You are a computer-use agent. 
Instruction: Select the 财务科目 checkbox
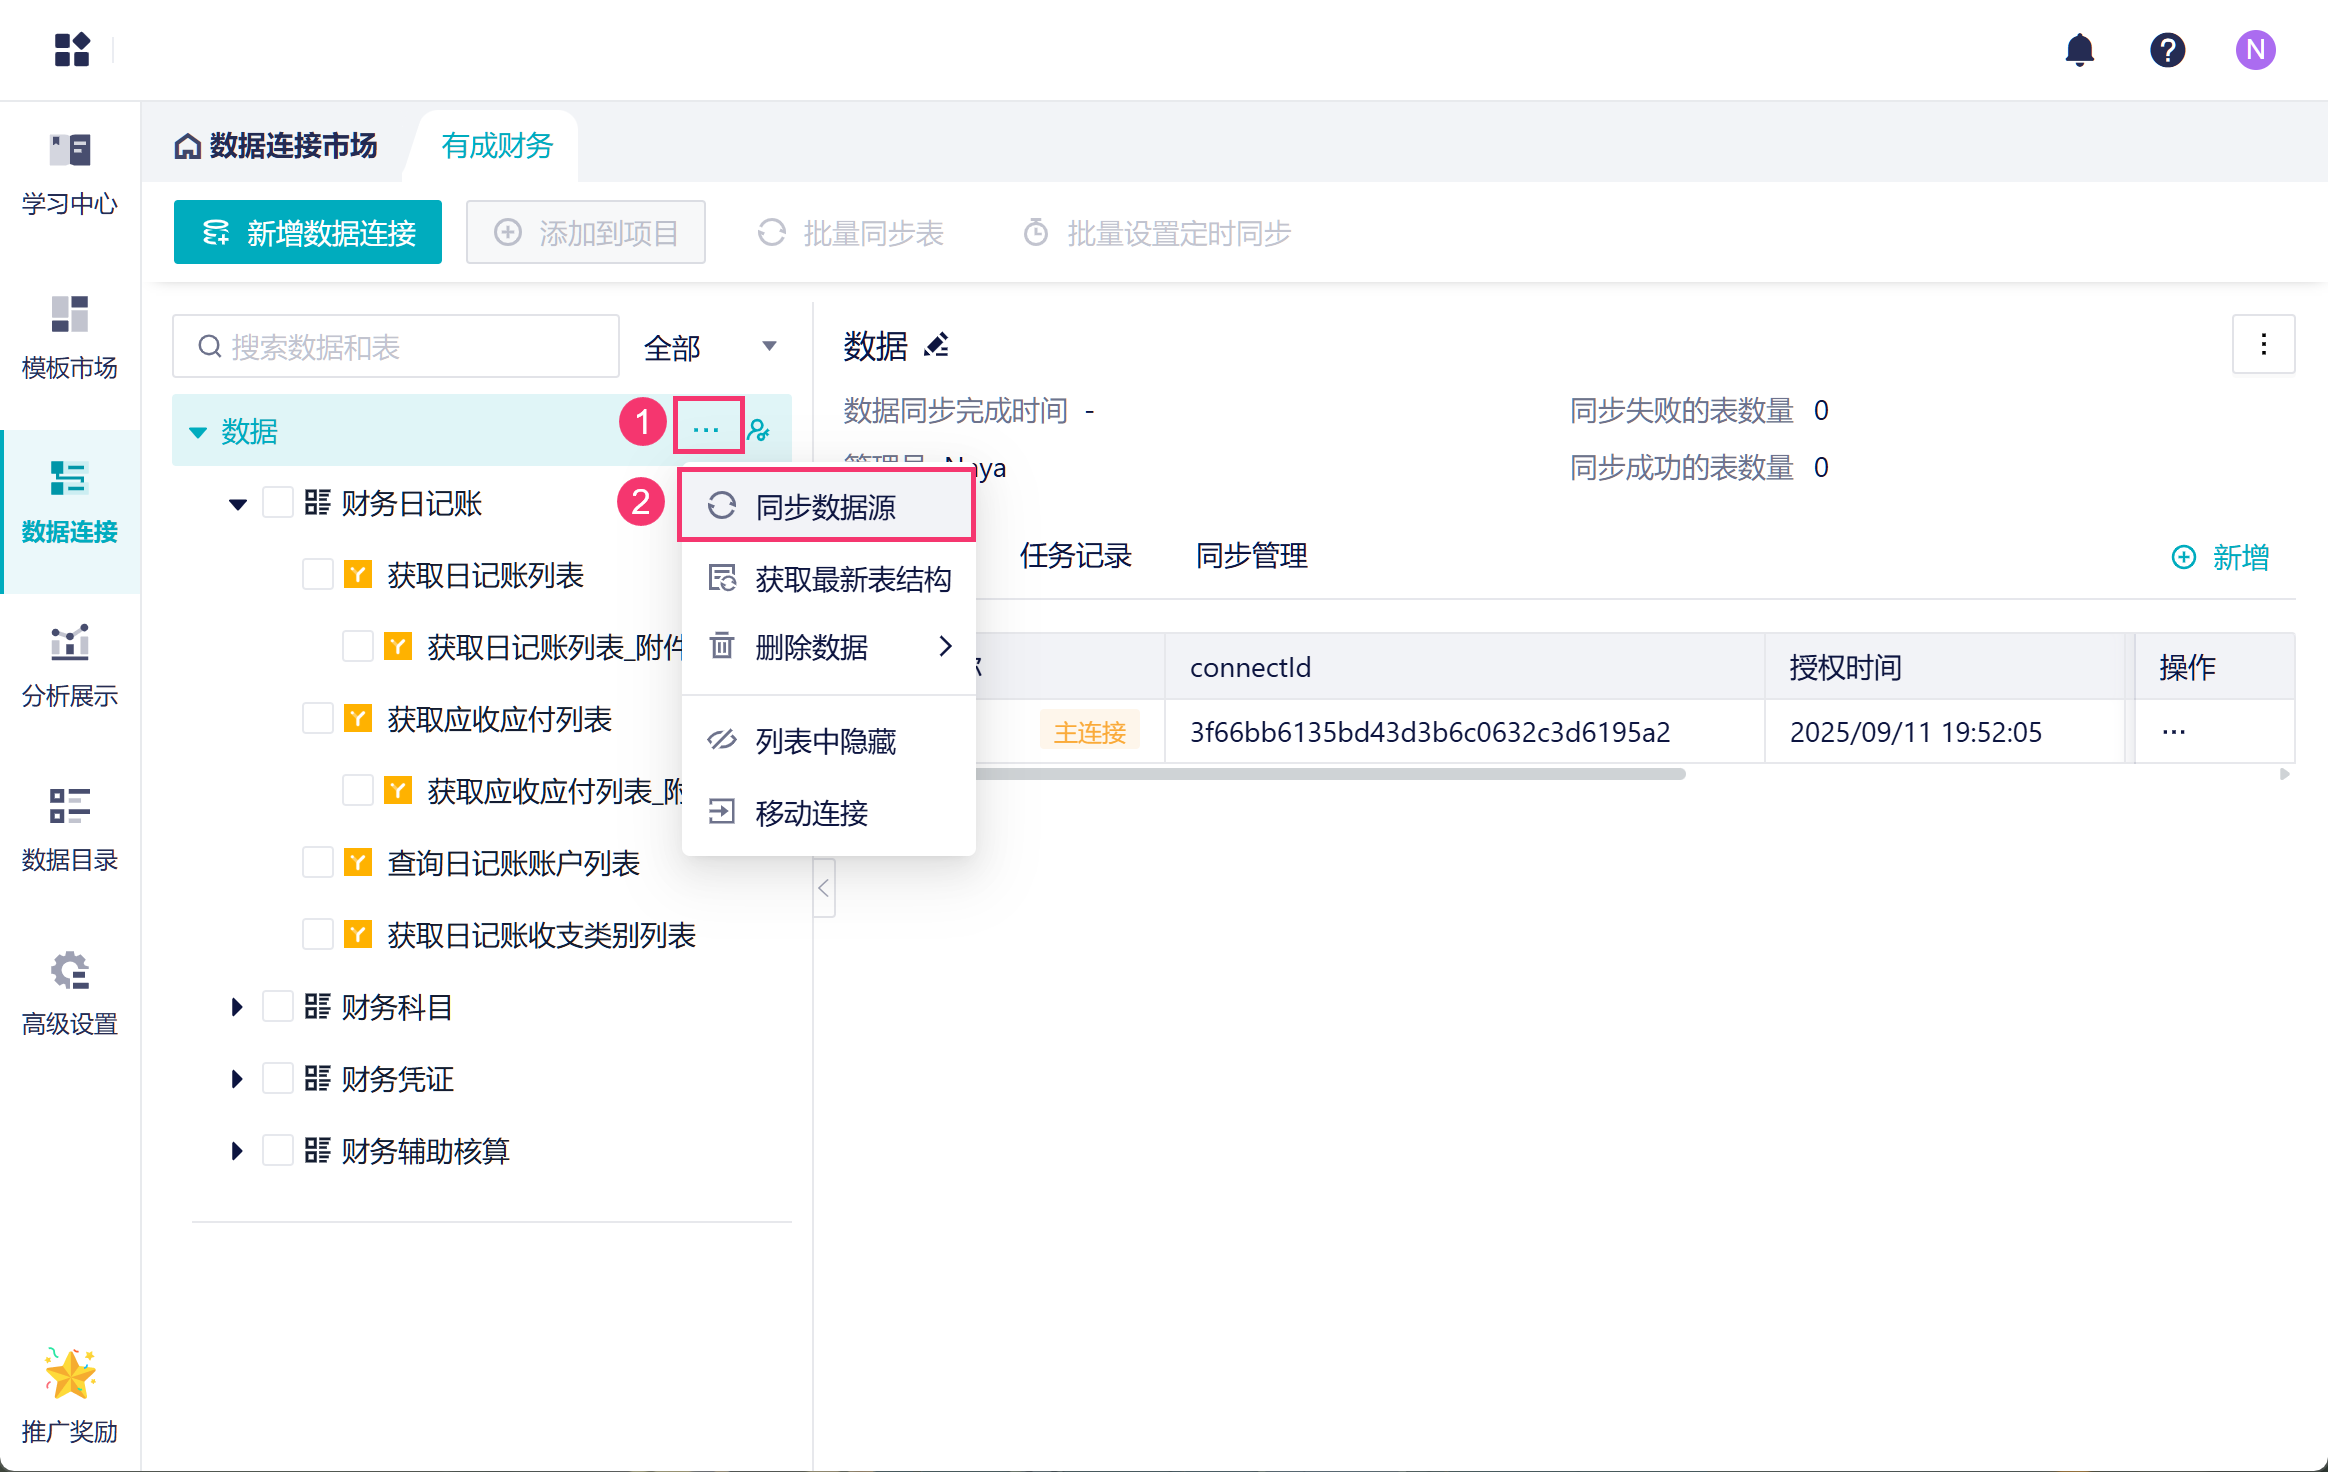[x=277, y=1007]
